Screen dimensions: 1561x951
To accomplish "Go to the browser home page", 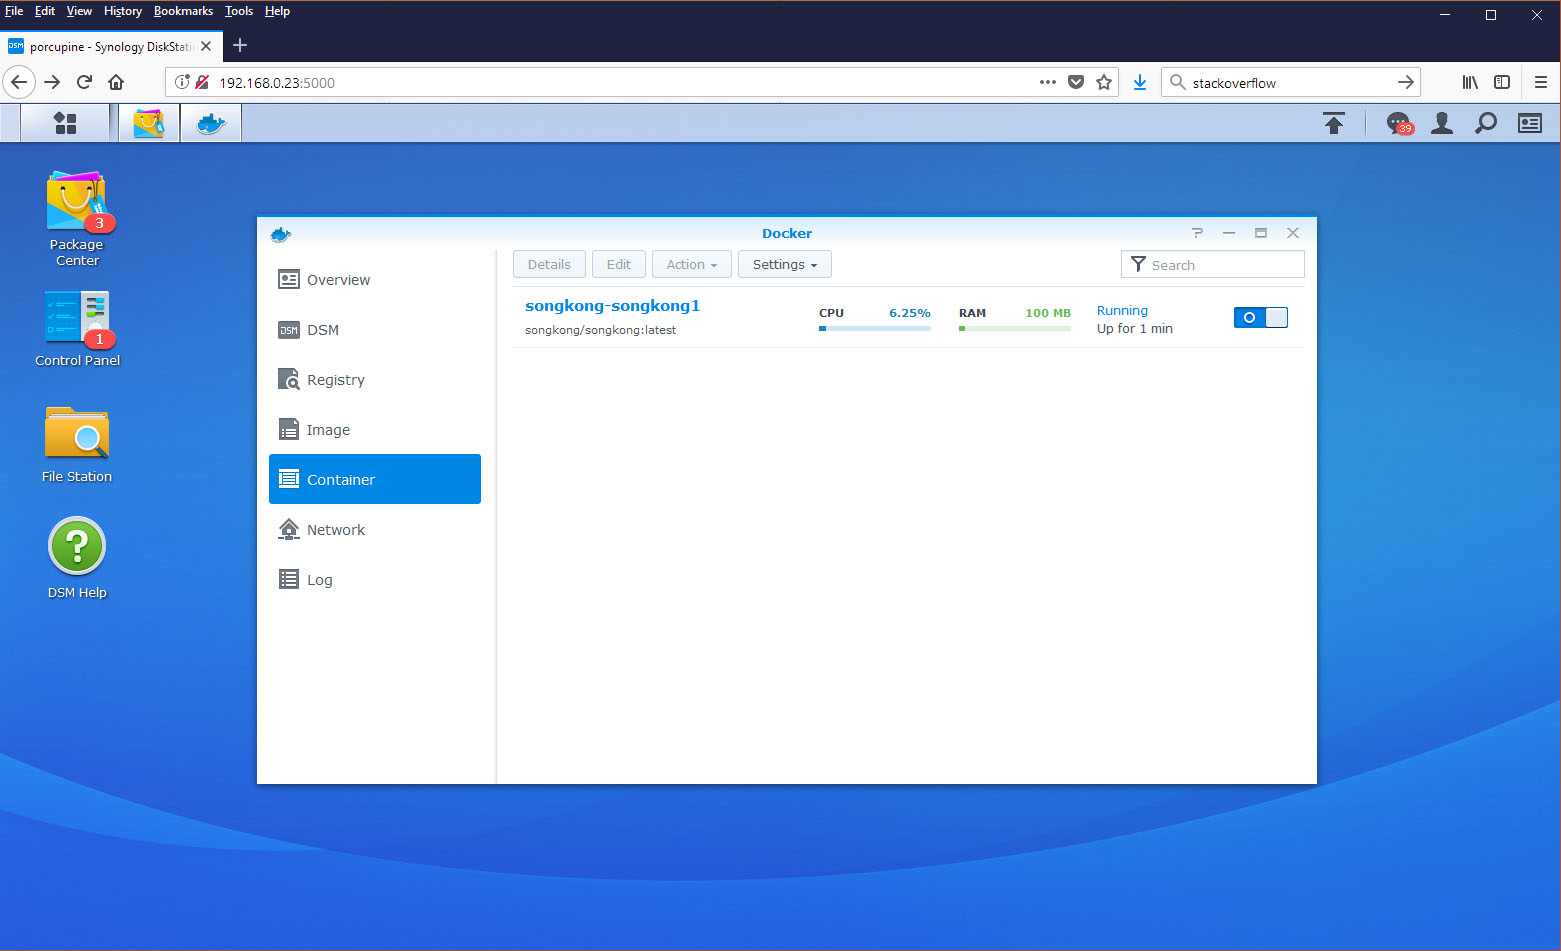I will [x=116, y=82].
